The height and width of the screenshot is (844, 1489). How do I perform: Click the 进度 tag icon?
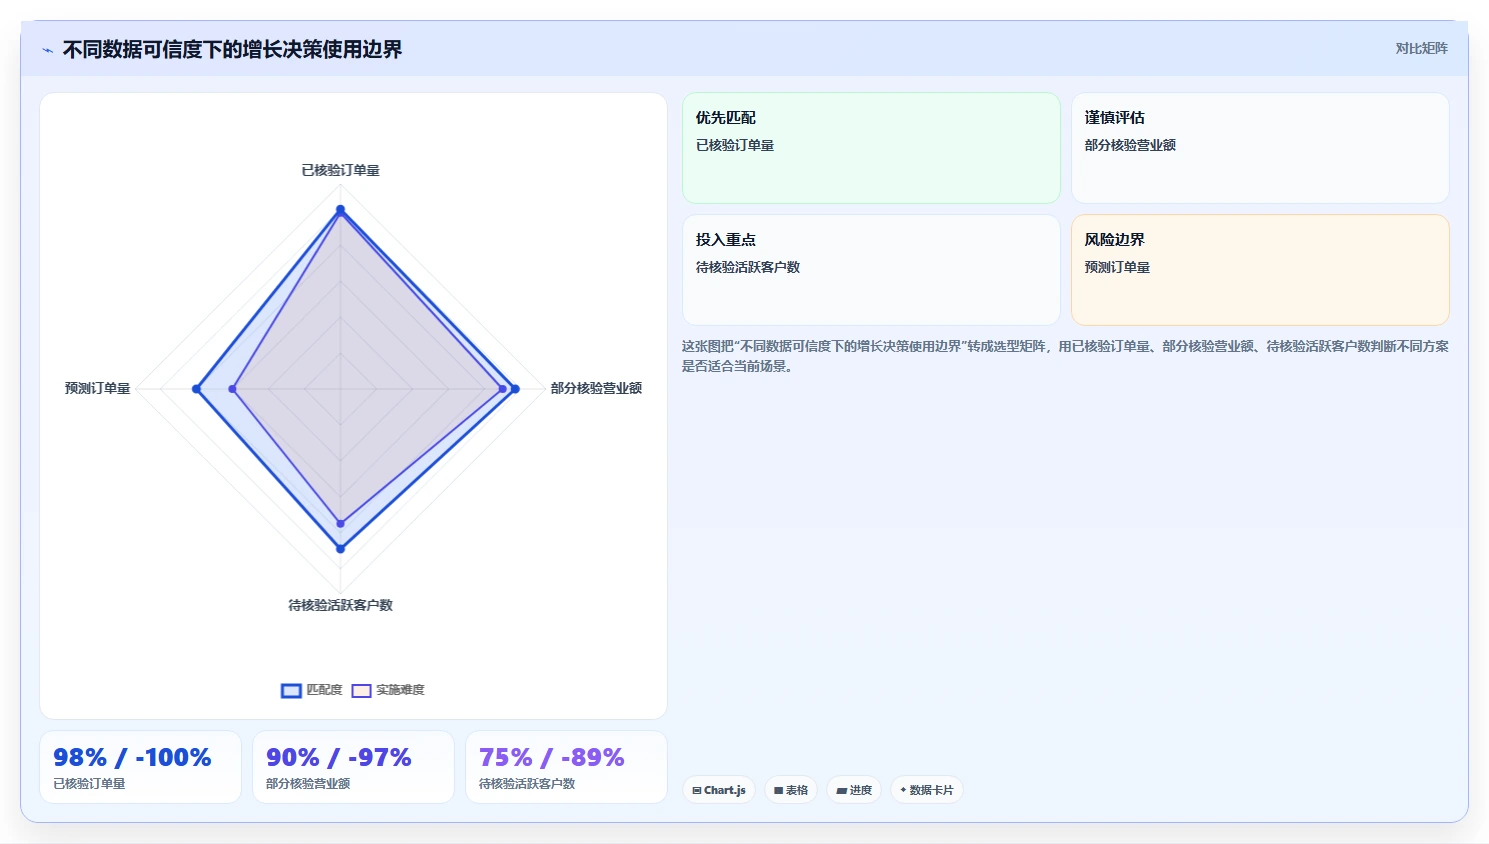[842, 790]
